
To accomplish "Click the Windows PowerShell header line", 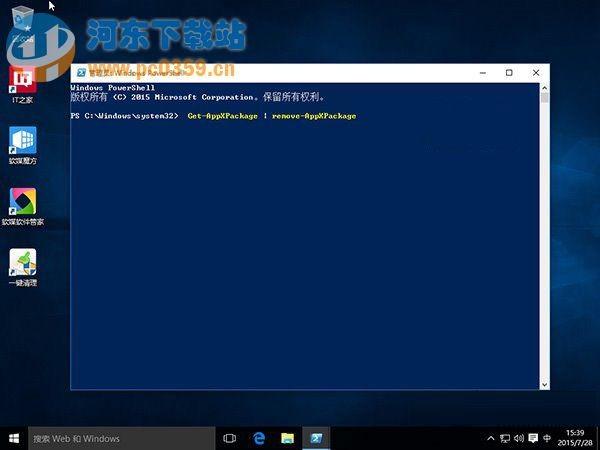I will point(112,88).
